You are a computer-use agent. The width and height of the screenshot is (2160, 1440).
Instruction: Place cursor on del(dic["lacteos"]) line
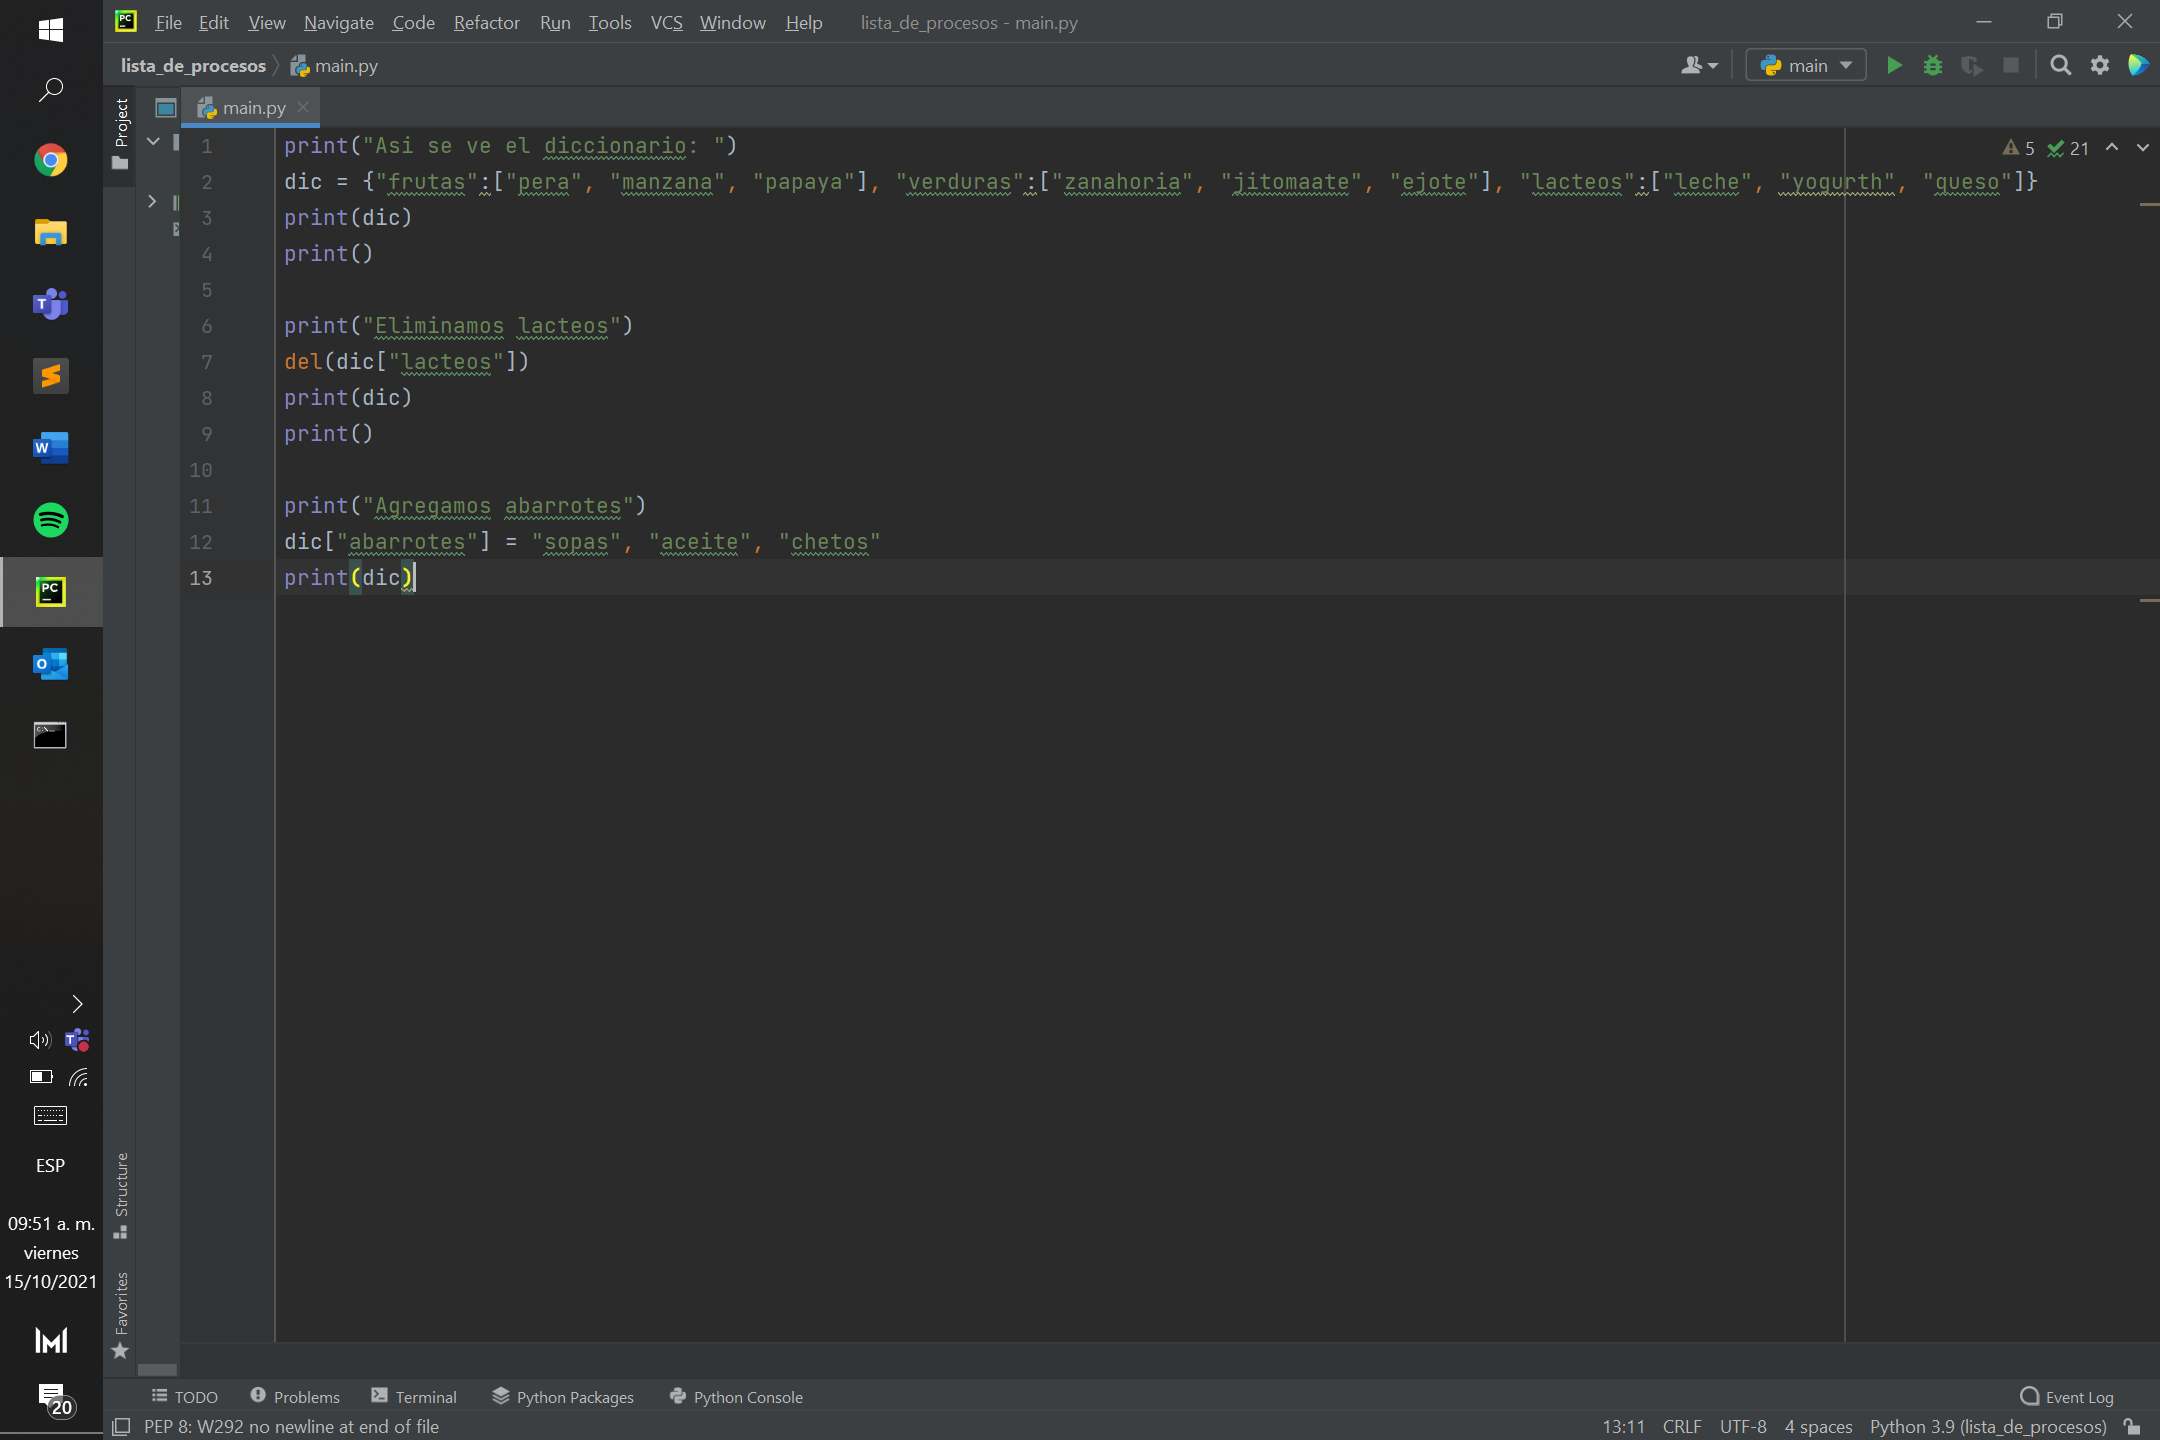(406, 362)
